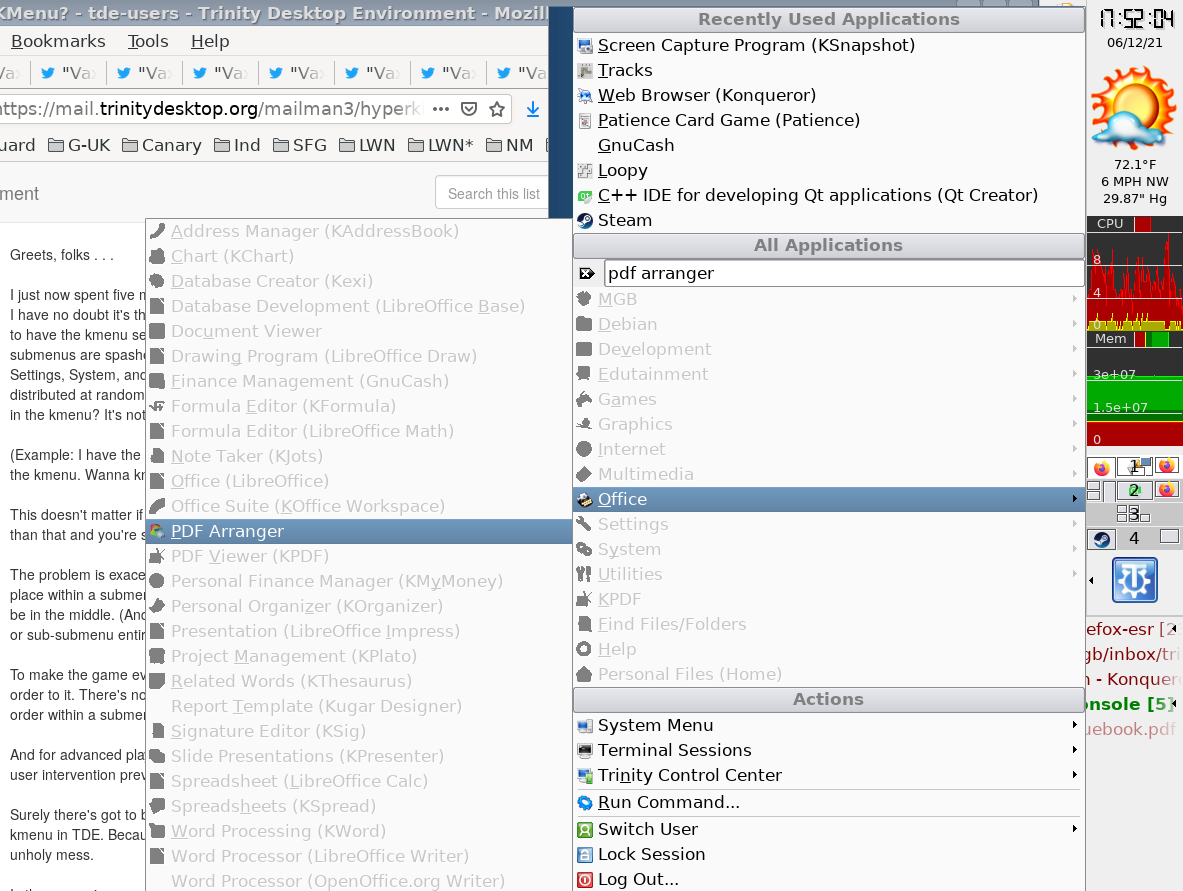This screenshot has height=891, width=1183.
Task: Click the Utilities category icon
Action: tap(585, 574)
